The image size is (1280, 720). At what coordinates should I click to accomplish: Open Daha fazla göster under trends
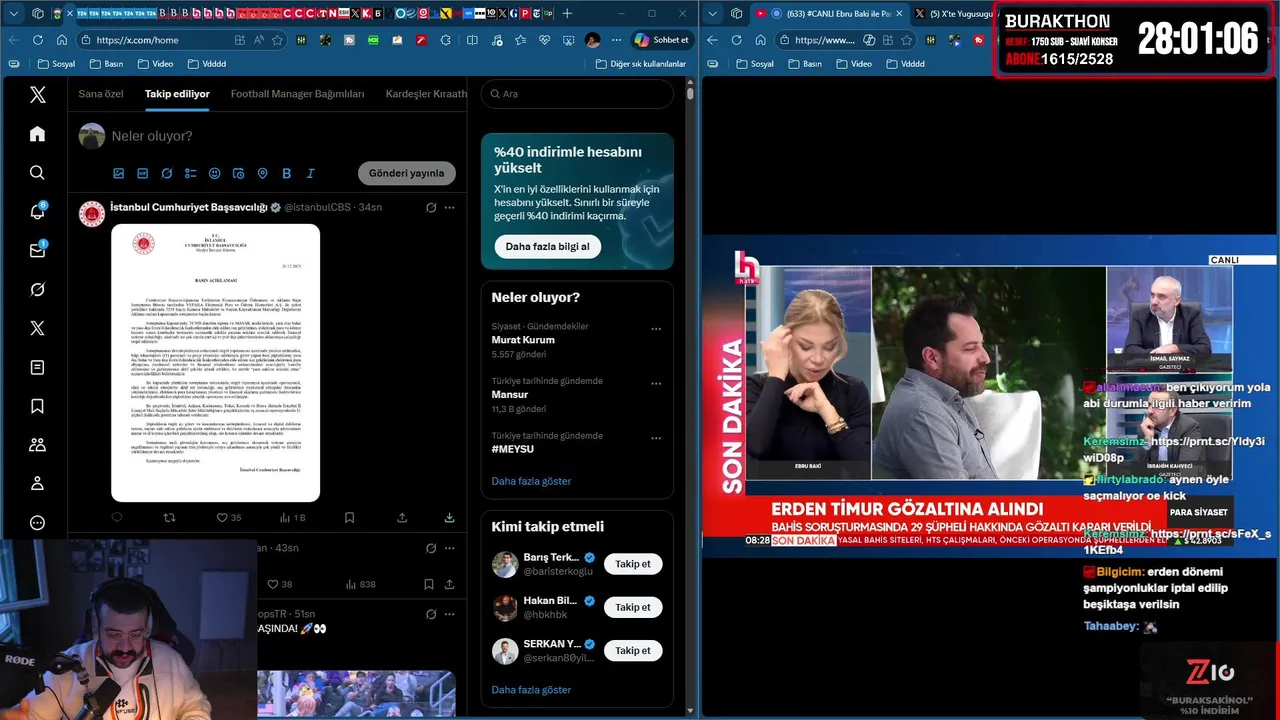click(531, 481)
